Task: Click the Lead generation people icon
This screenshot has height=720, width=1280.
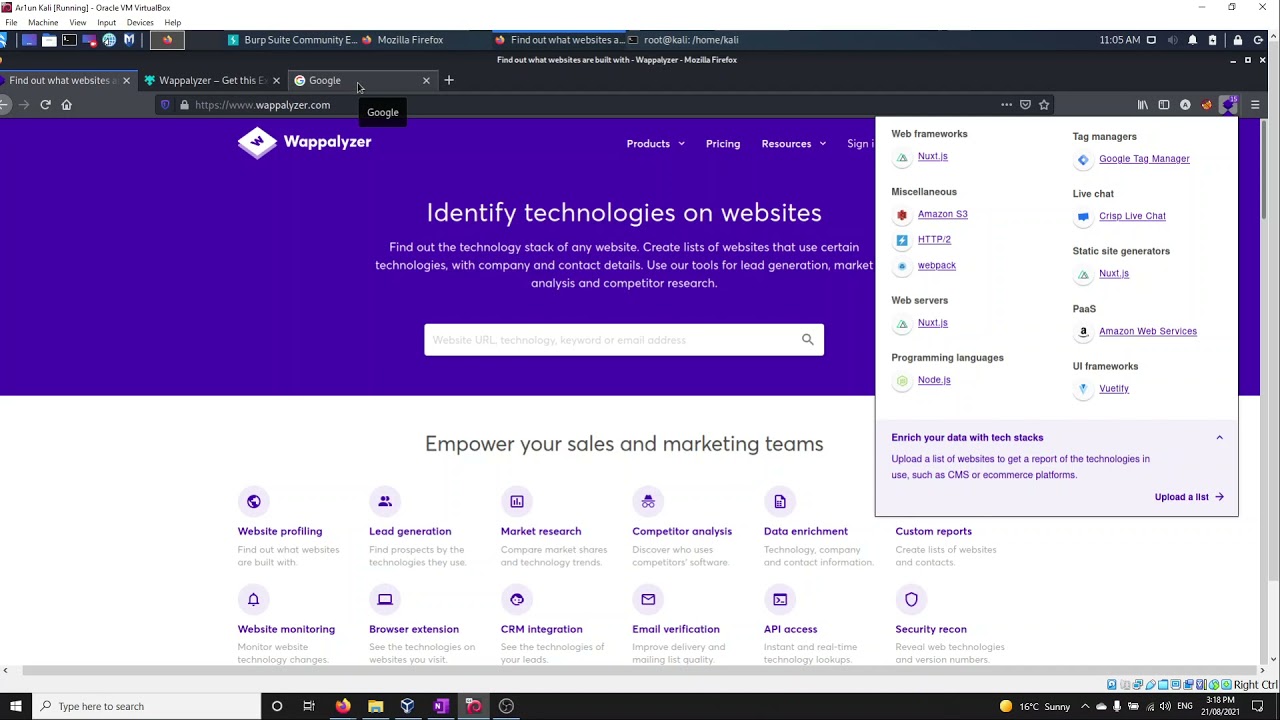Action: tap(385, 501)
